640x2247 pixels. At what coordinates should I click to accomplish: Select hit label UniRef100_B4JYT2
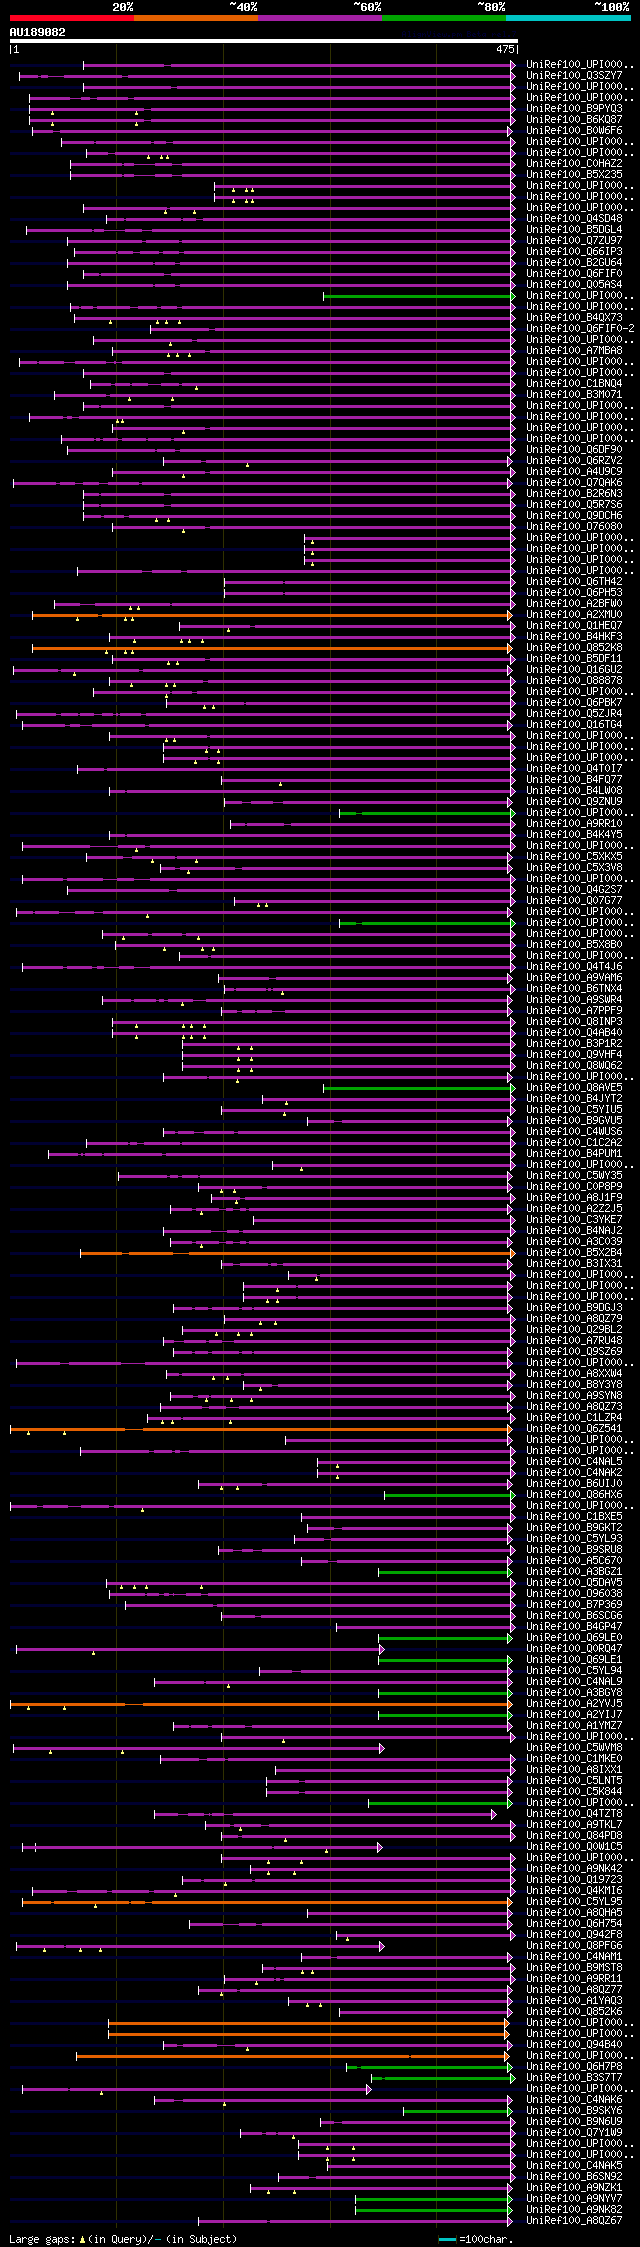click(x=574, y=1098)
